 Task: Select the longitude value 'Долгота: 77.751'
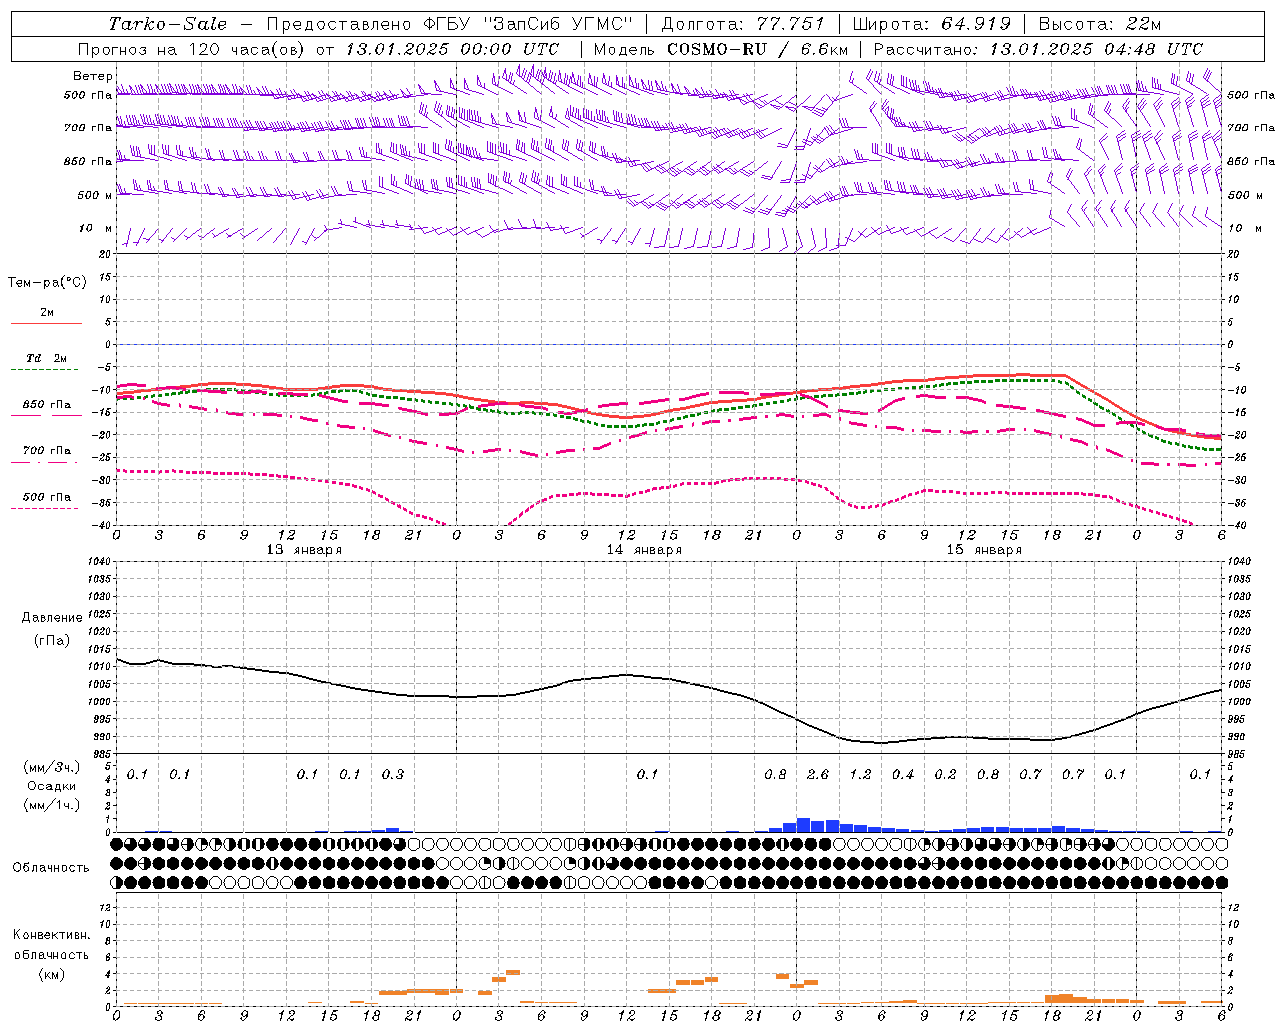[x=743, y=24]
